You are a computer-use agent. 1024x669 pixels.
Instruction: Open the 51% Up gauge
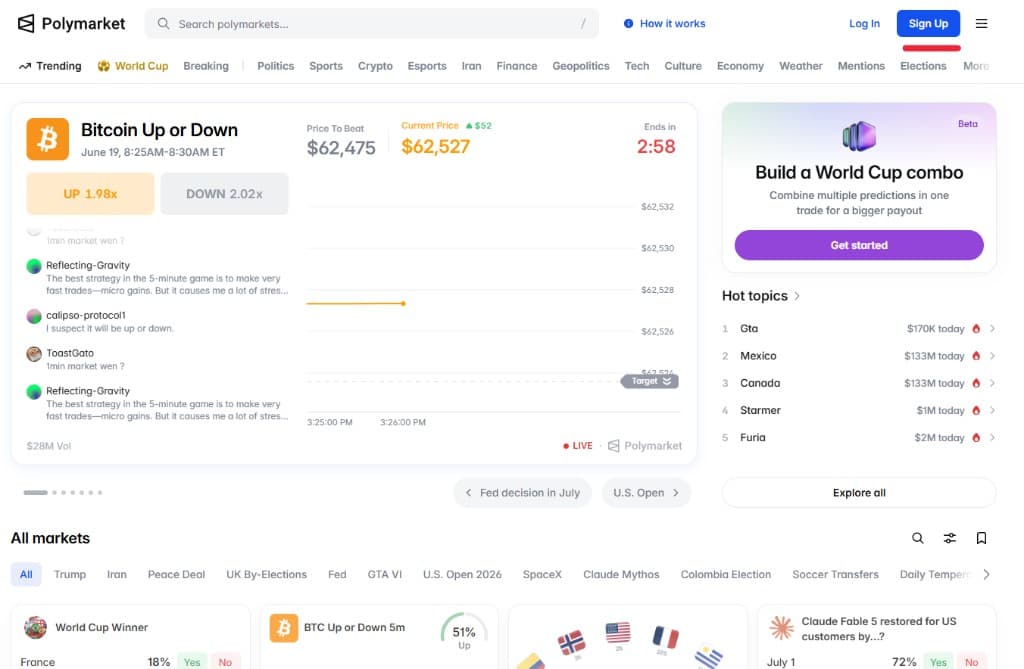[x=464, y=632]
